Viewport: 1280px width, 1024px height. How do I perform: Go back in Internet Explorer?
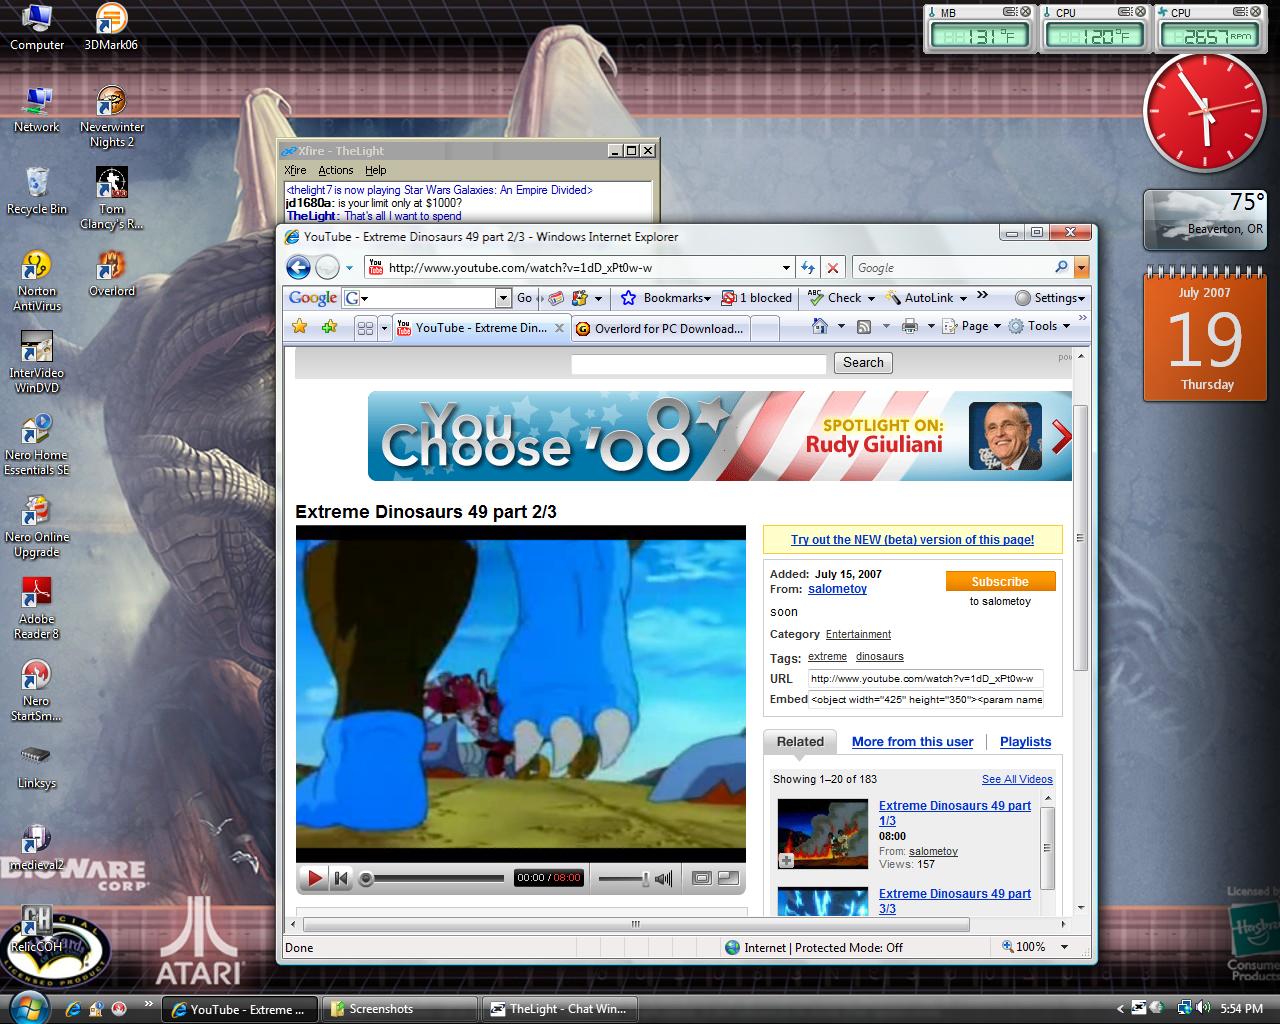297,267
